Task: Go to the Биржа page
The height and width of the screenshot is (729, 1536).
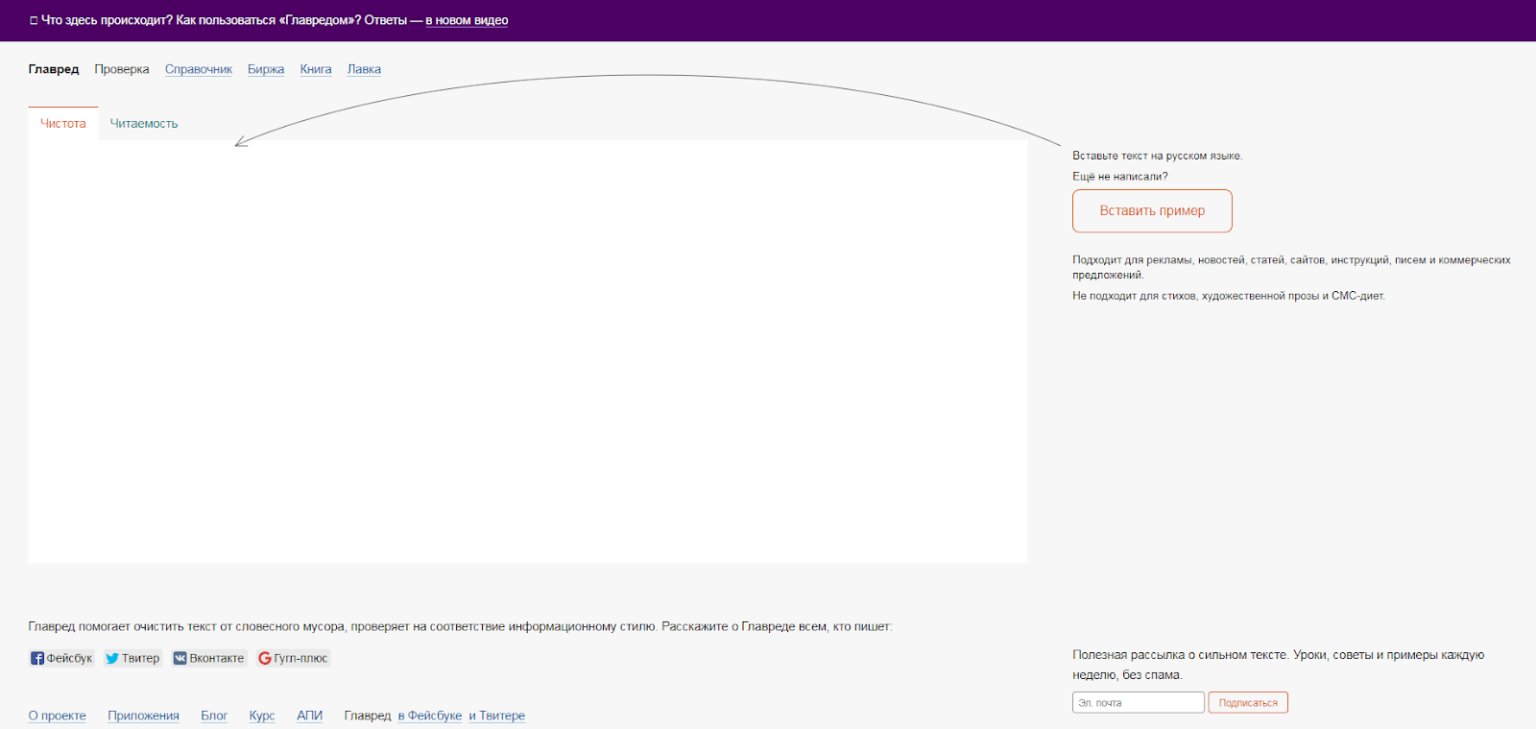Action: point(266,69)
